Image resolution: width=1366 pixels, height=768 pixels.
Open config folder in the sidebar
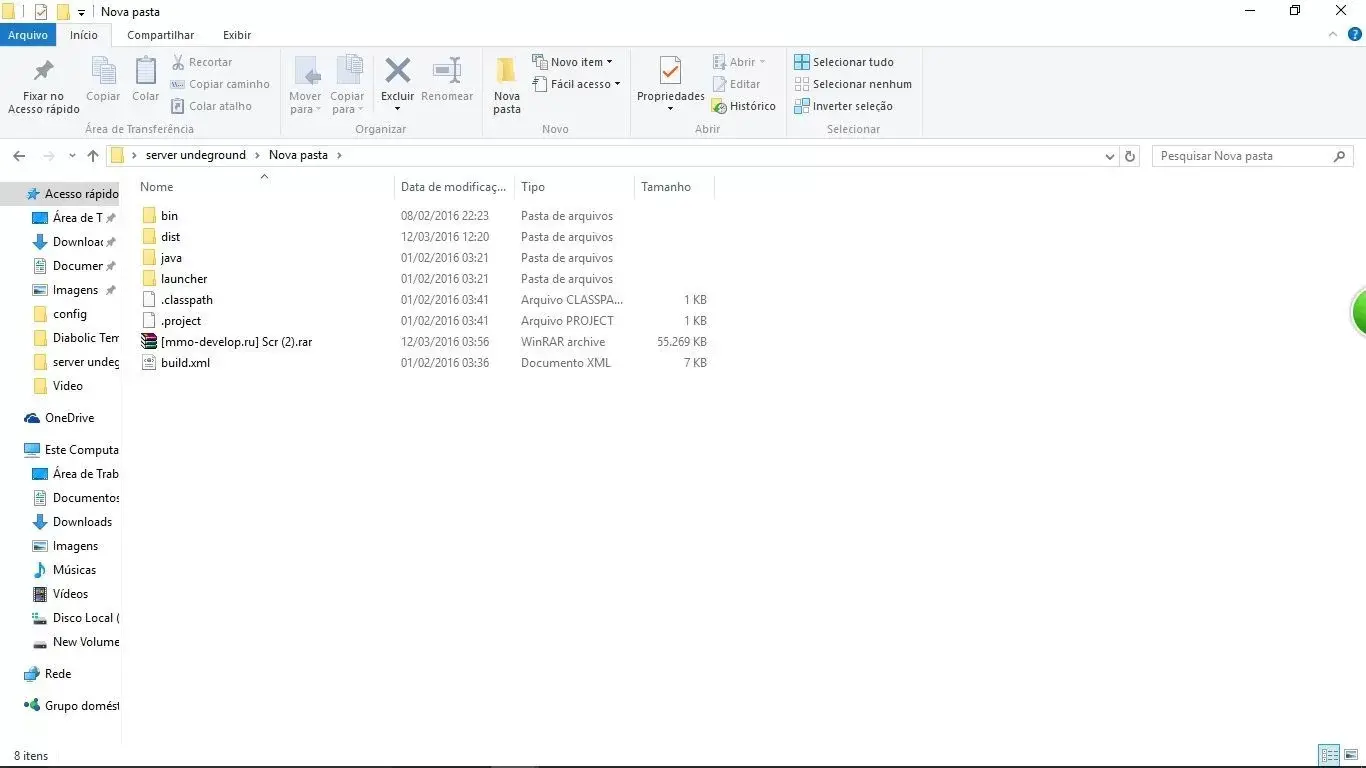(x=60, y=314)
